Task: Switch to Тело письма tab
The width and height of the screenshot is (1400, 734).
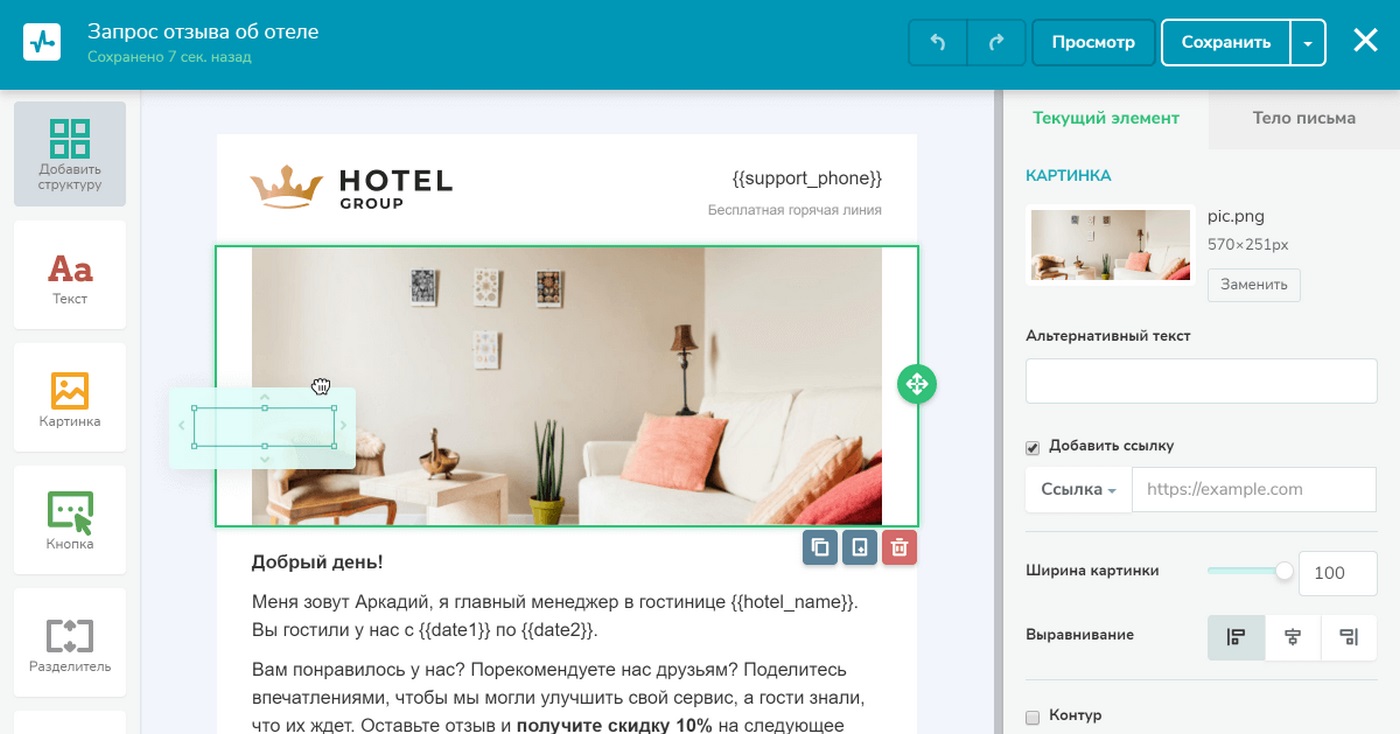Action: coord(1304,118)
